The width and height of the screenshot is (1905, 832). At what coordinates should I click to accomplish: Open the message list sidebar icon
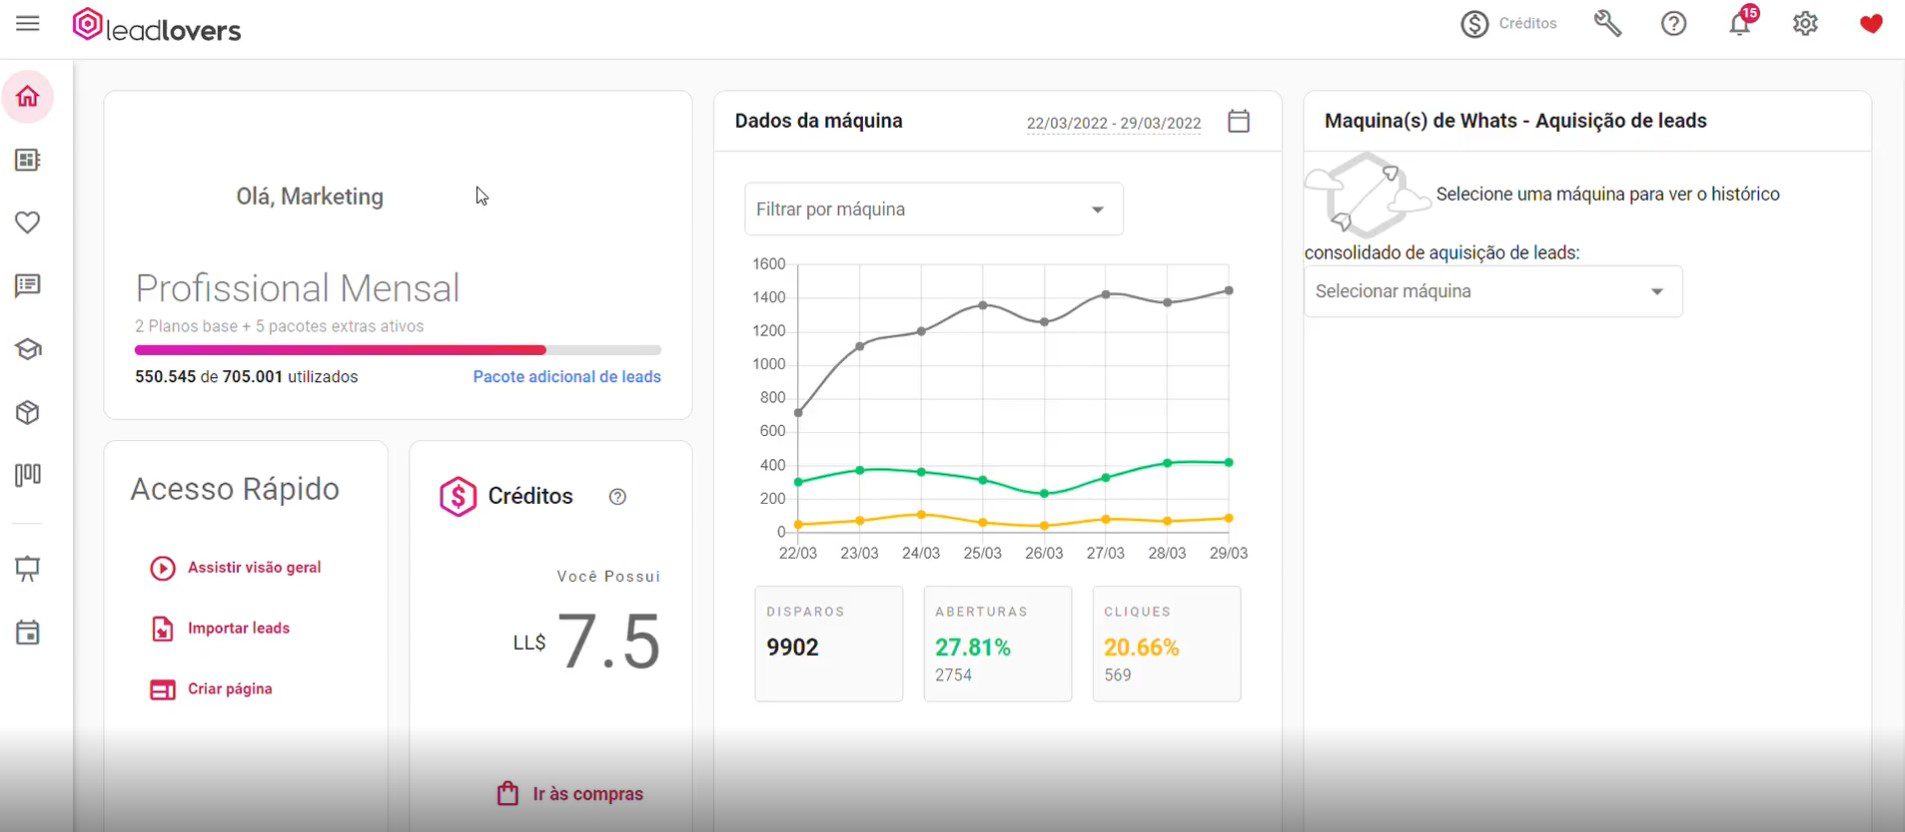click(28, 286)
